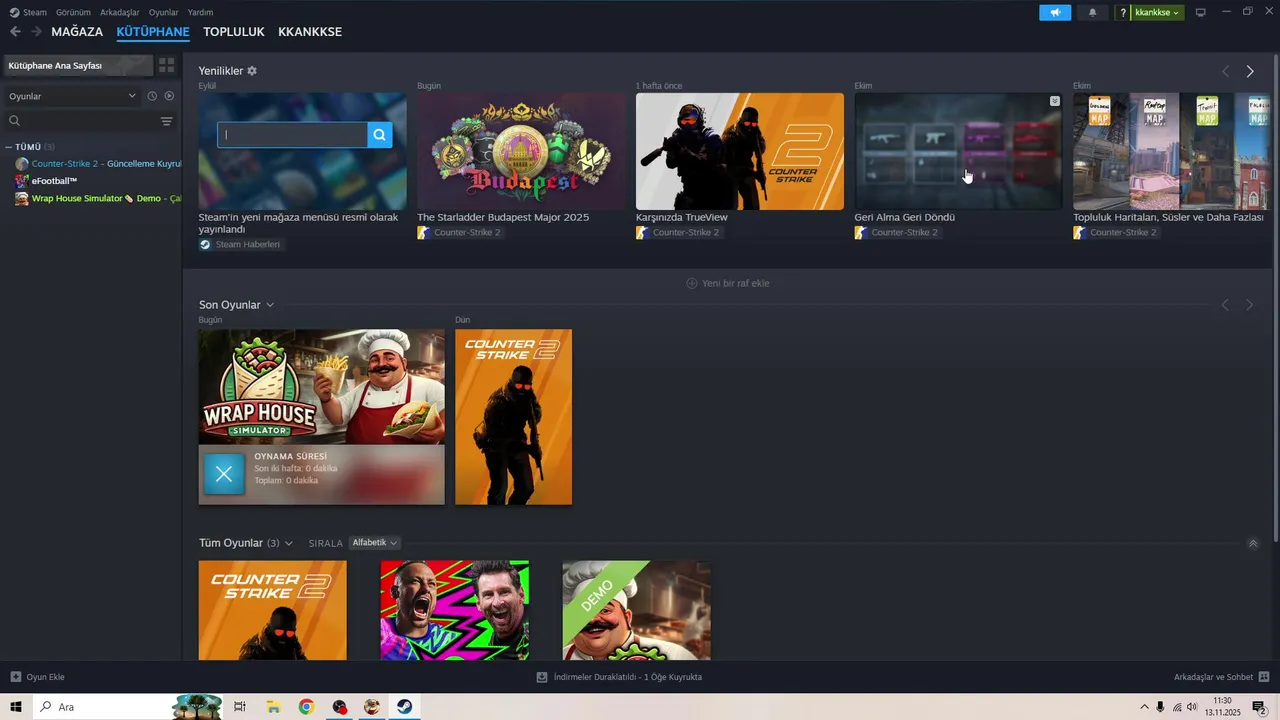Open Task View on the taskbar
The width and height of the screenshot is (1280, 720).
(240, 707)
